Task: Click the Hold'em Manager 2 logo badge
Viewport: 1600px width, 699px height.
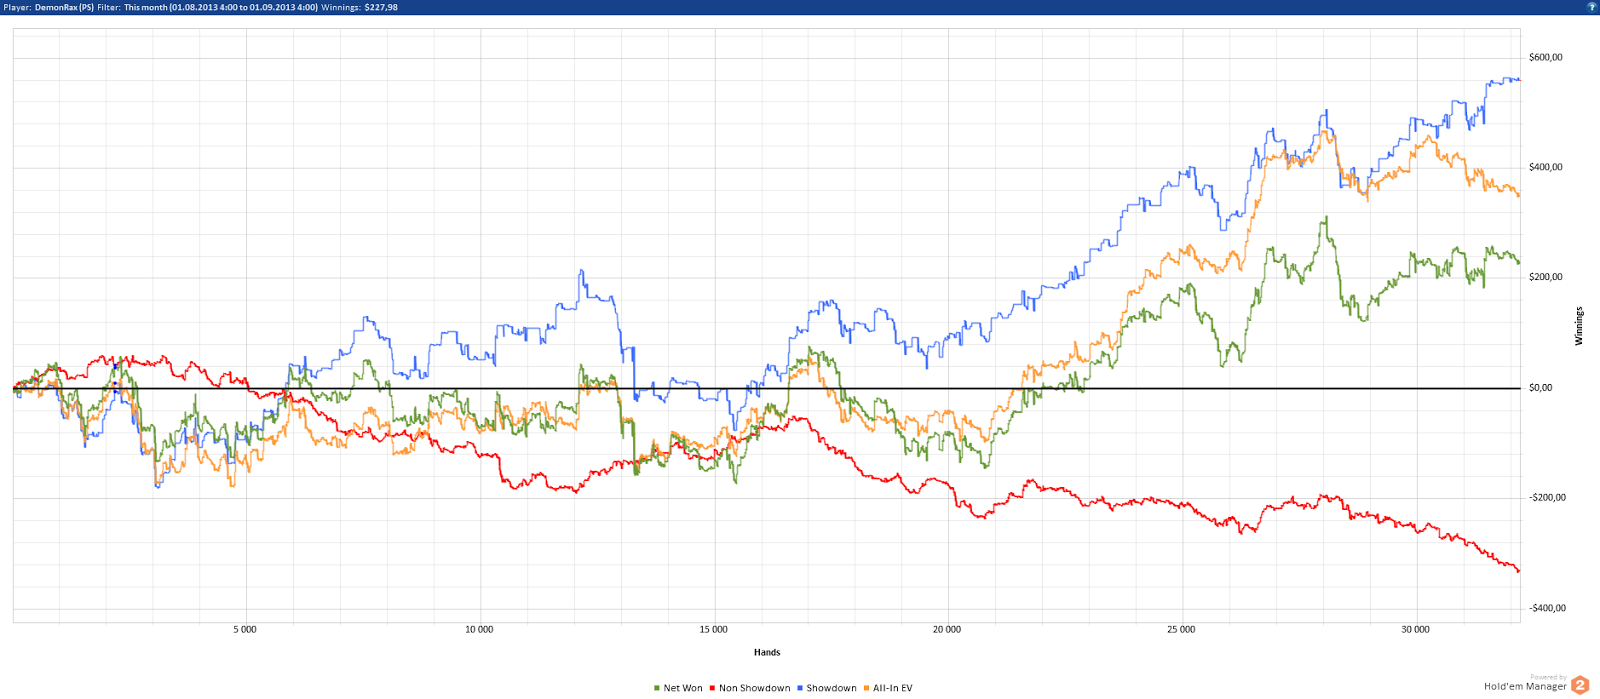Action: click(x=1580, y=685)
